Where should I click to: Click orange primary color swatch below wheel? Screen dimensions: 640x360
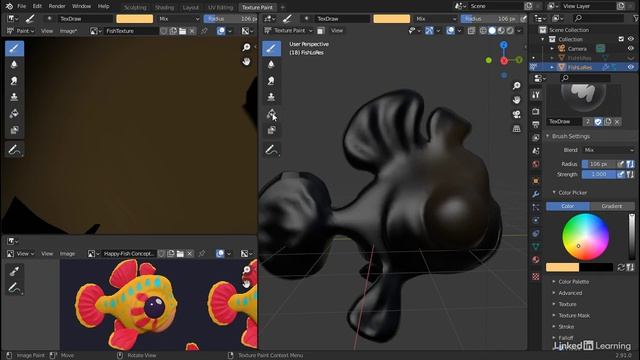[562, 267]
